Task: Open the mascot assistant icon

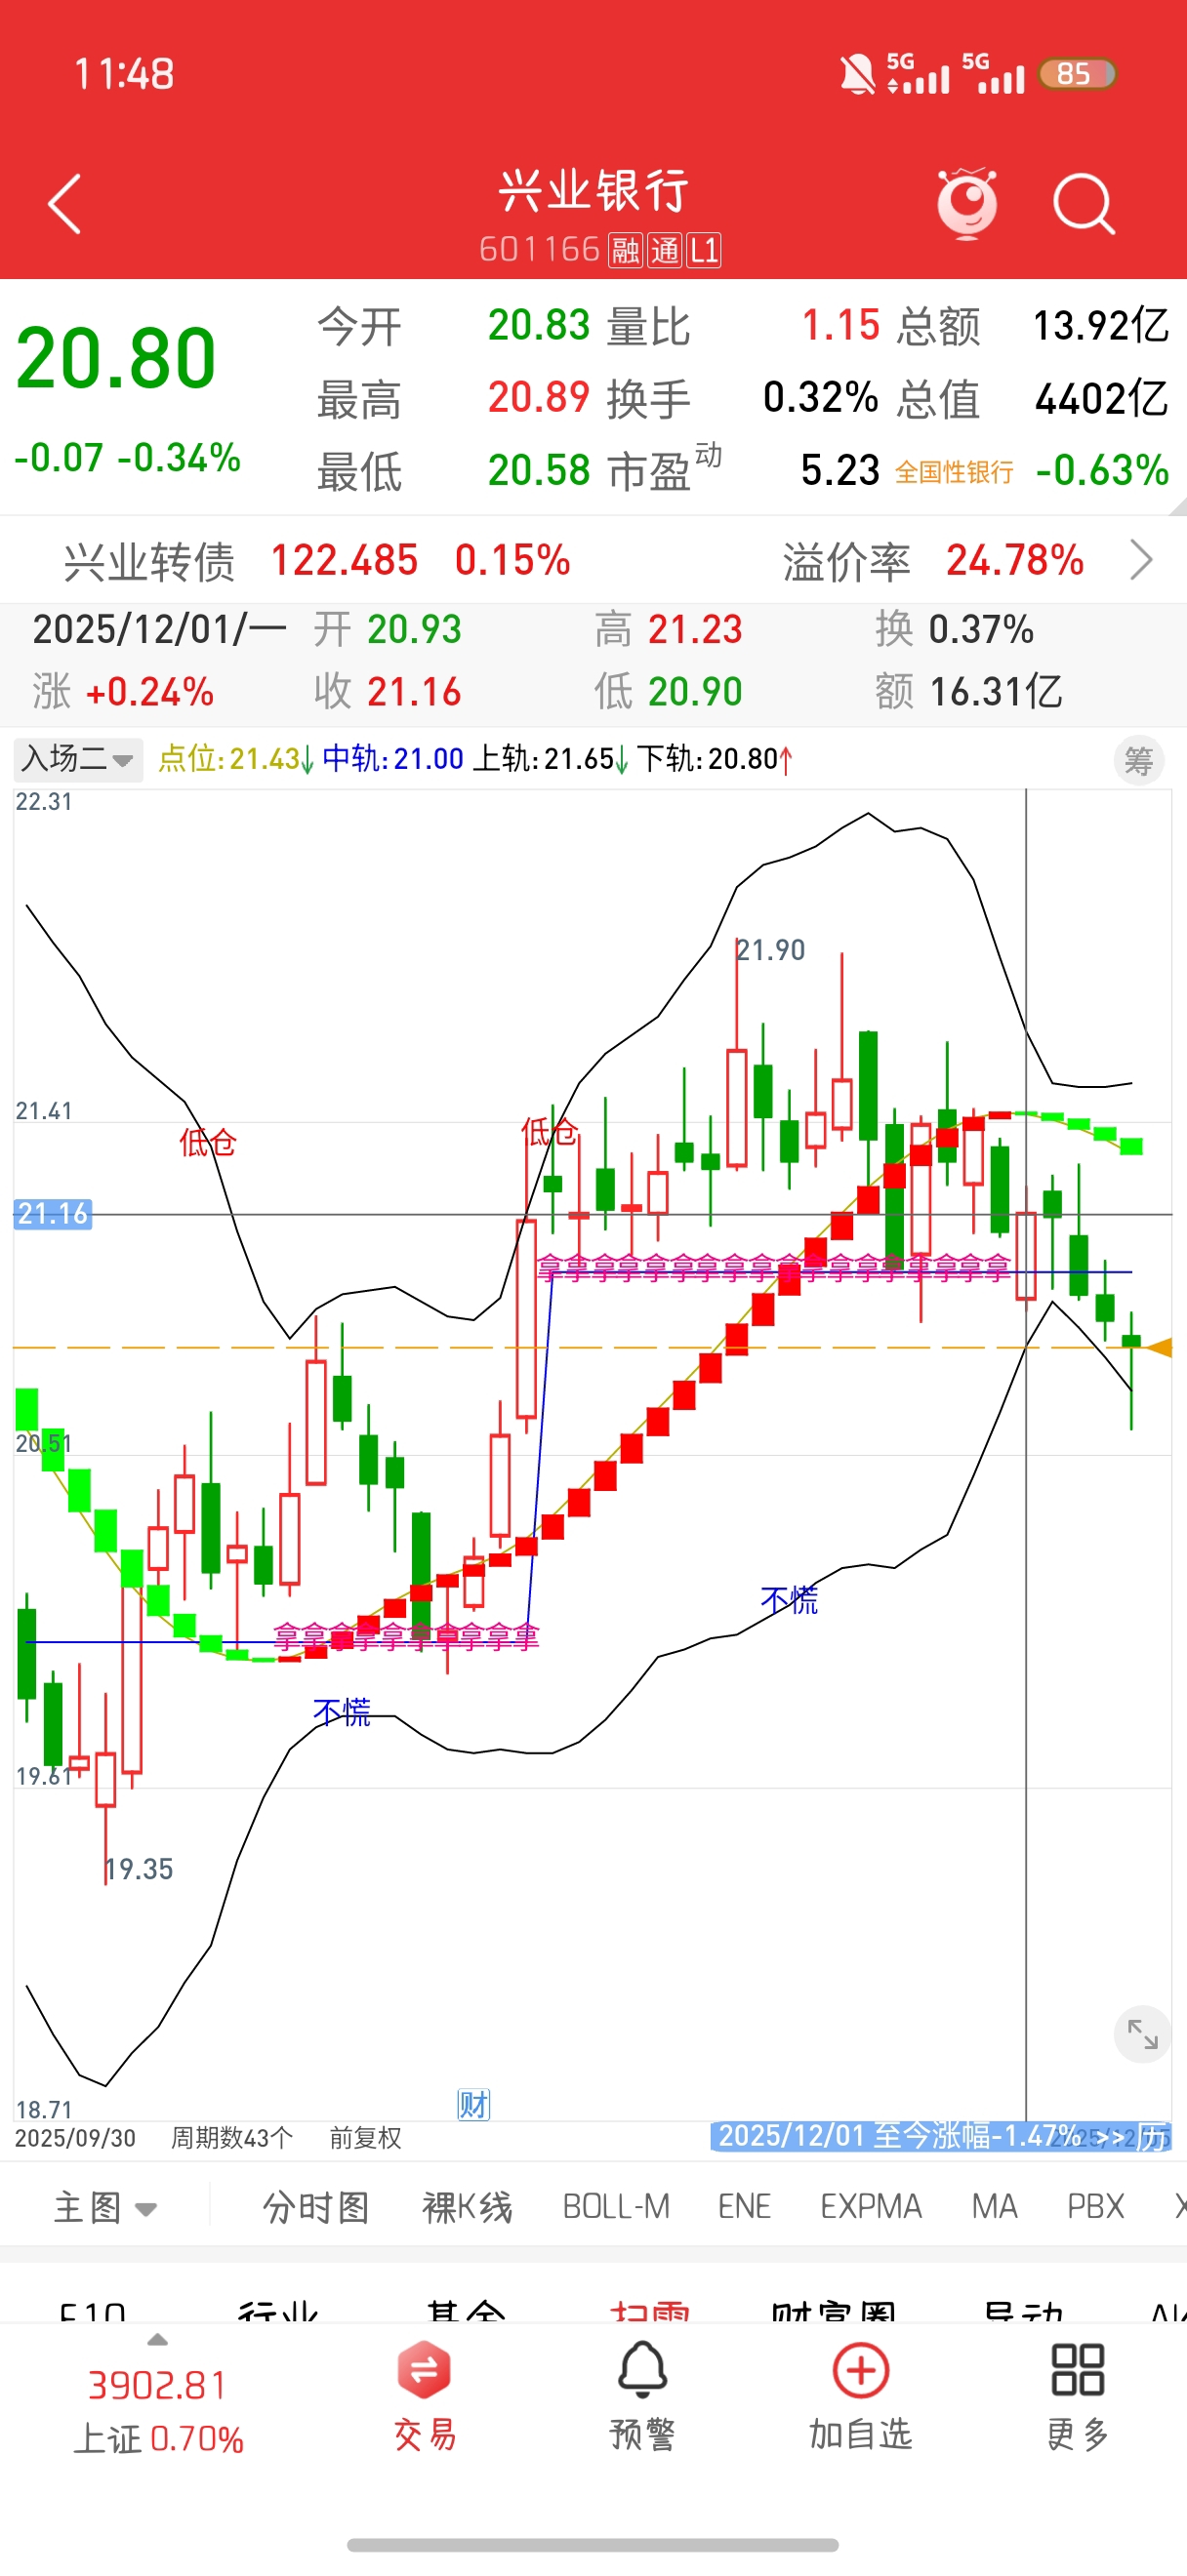Action: click(x=967, y=204)
